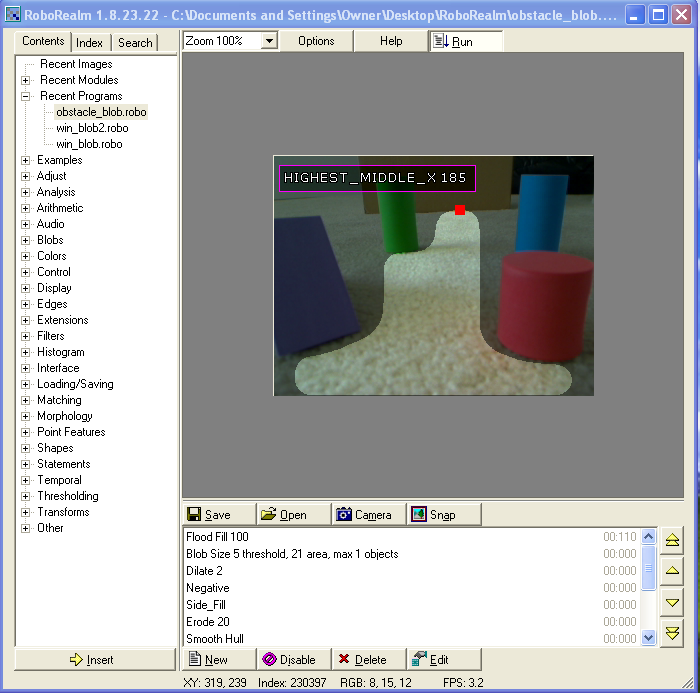700x693 pixels.
Task: Switch to the Search tab
Action: (x=135, y=43)
